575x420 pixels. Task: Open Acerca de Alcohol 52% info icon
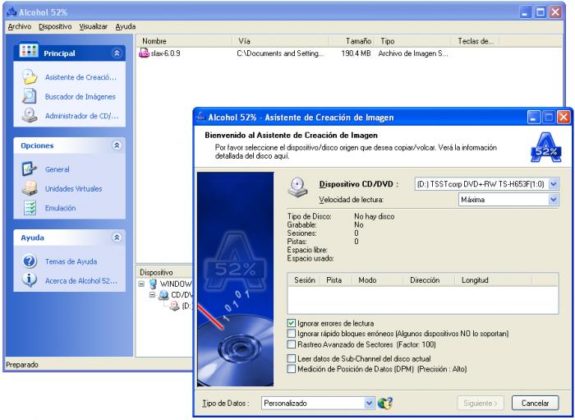pyautogui.click(x=29, y=280)
